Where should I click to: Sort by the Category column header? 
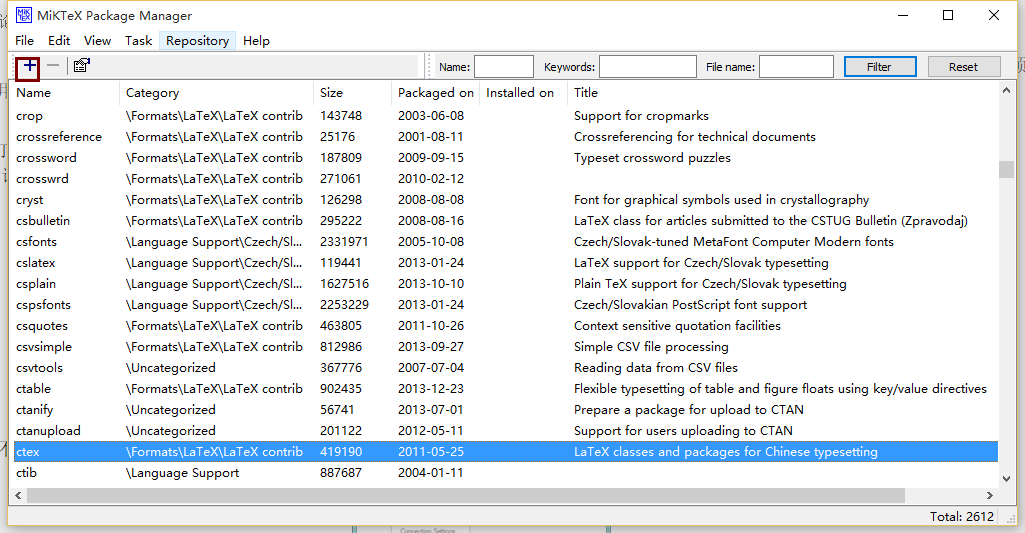[216, 92]
